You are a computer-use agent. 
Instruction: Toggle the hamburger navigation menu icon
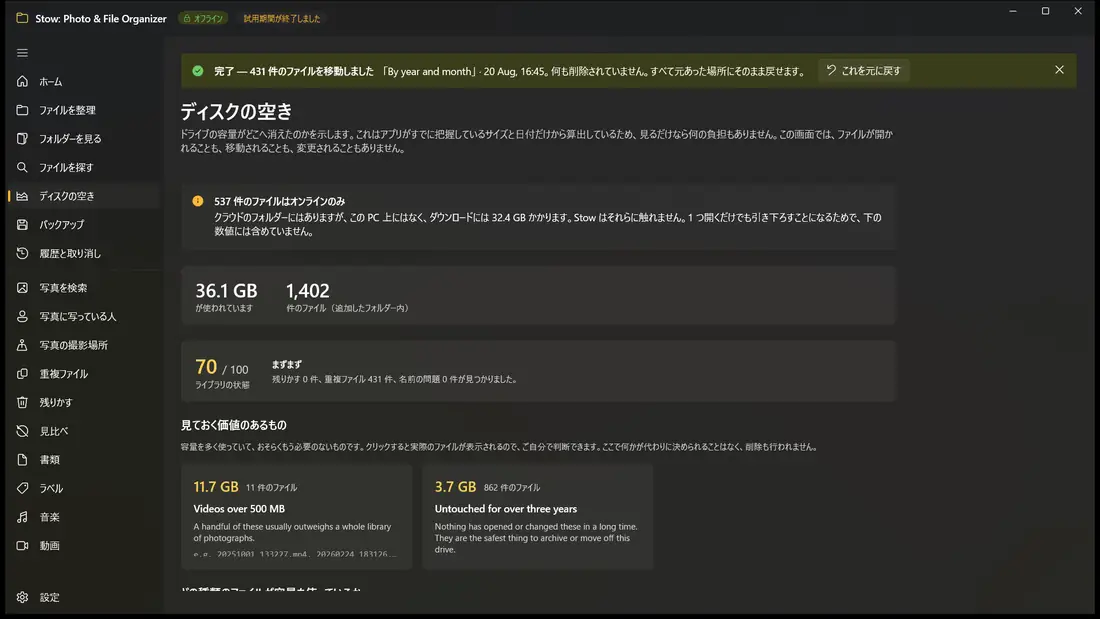pyautogui.click(x=22, y=53)
